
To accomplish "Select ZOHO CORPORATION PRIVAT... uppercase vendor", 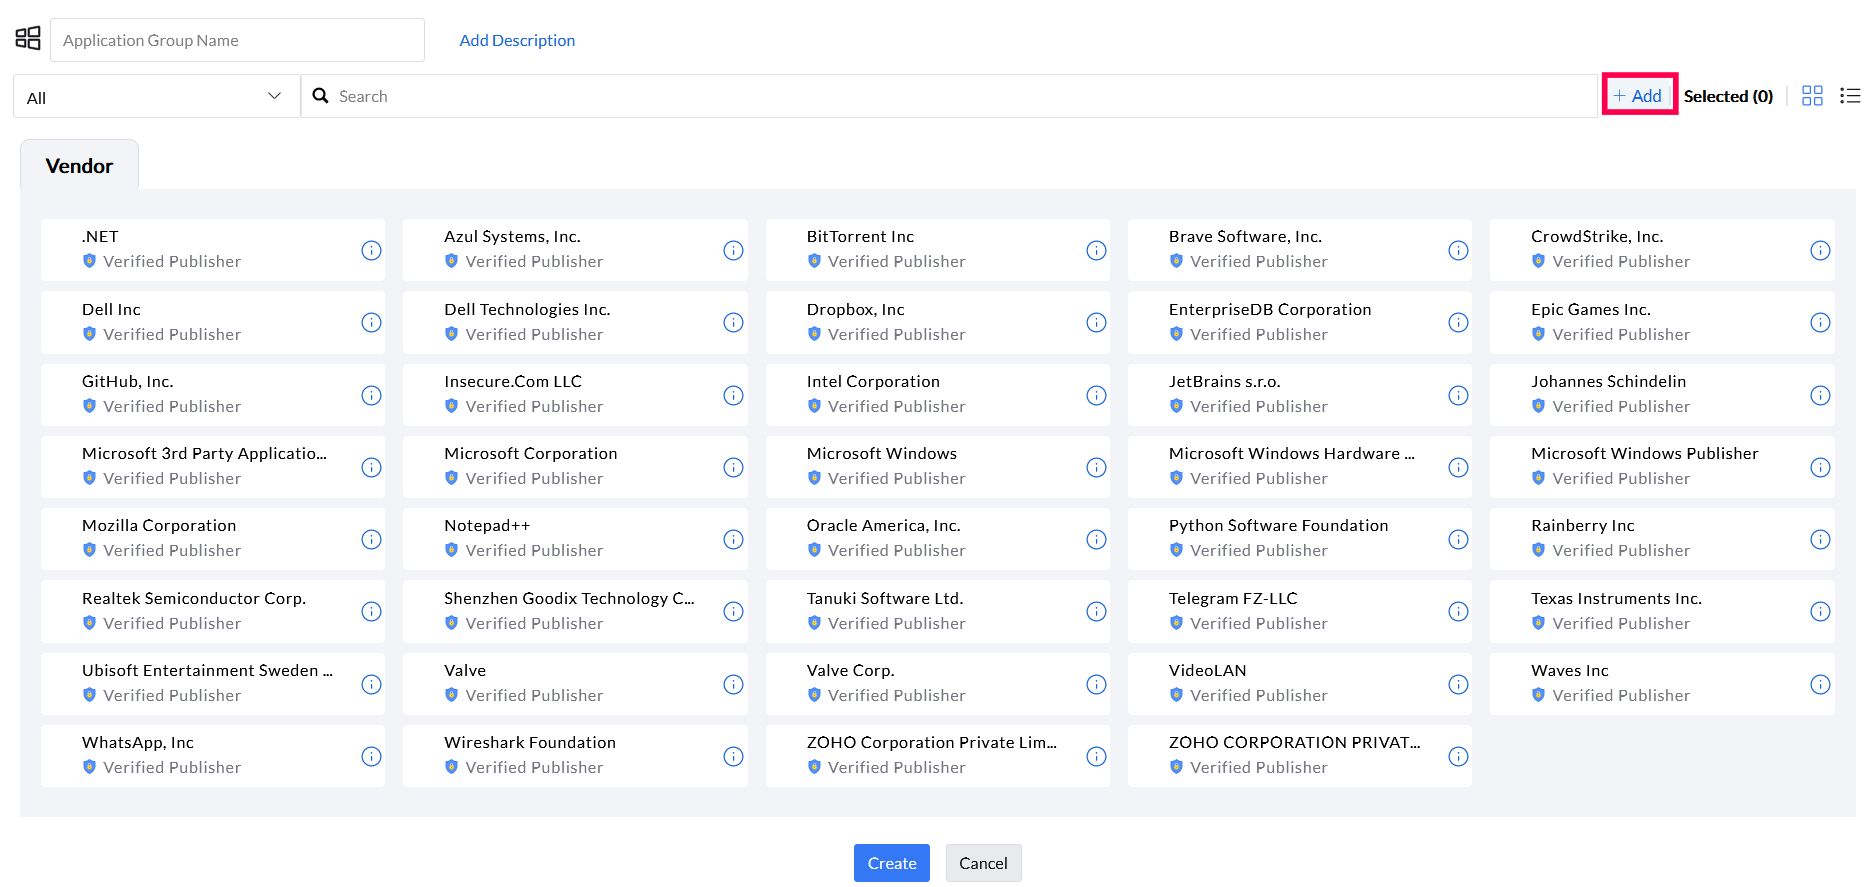I will 1300,756.
